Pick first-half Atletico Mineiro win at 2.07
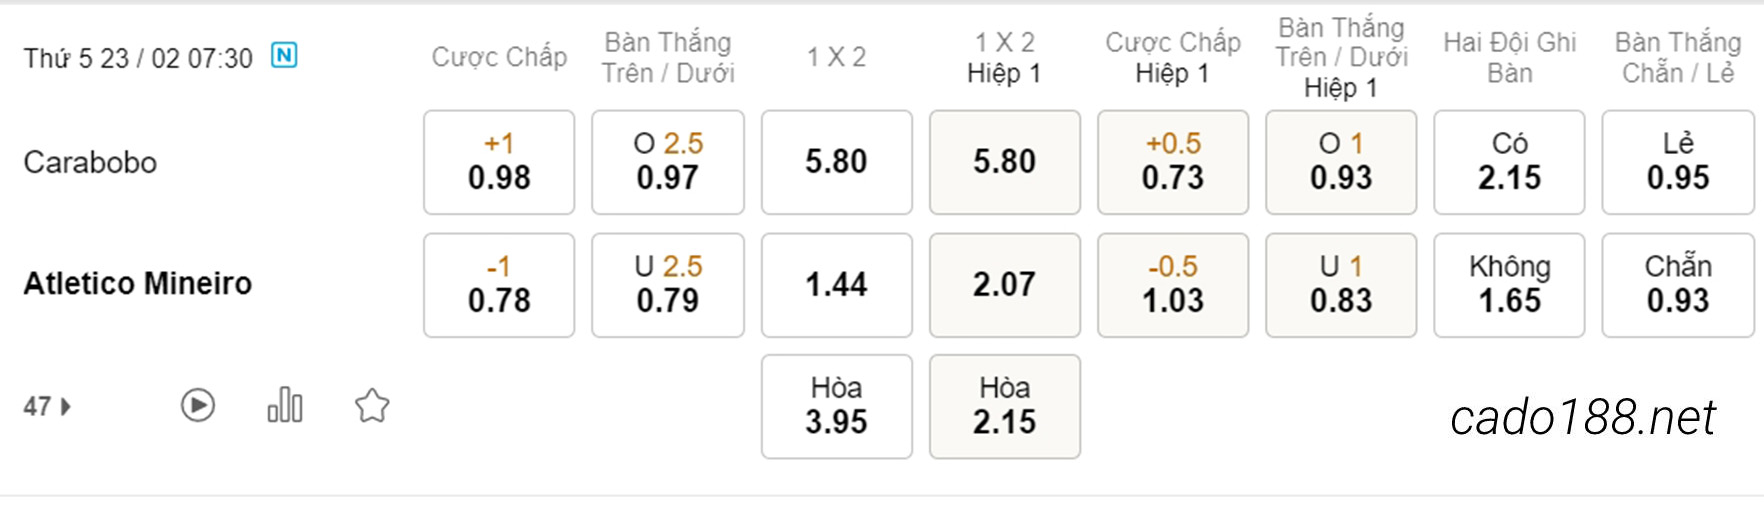Image resolution: width=1764 pixels, height=506 pixels. [x=1005, y=285]
